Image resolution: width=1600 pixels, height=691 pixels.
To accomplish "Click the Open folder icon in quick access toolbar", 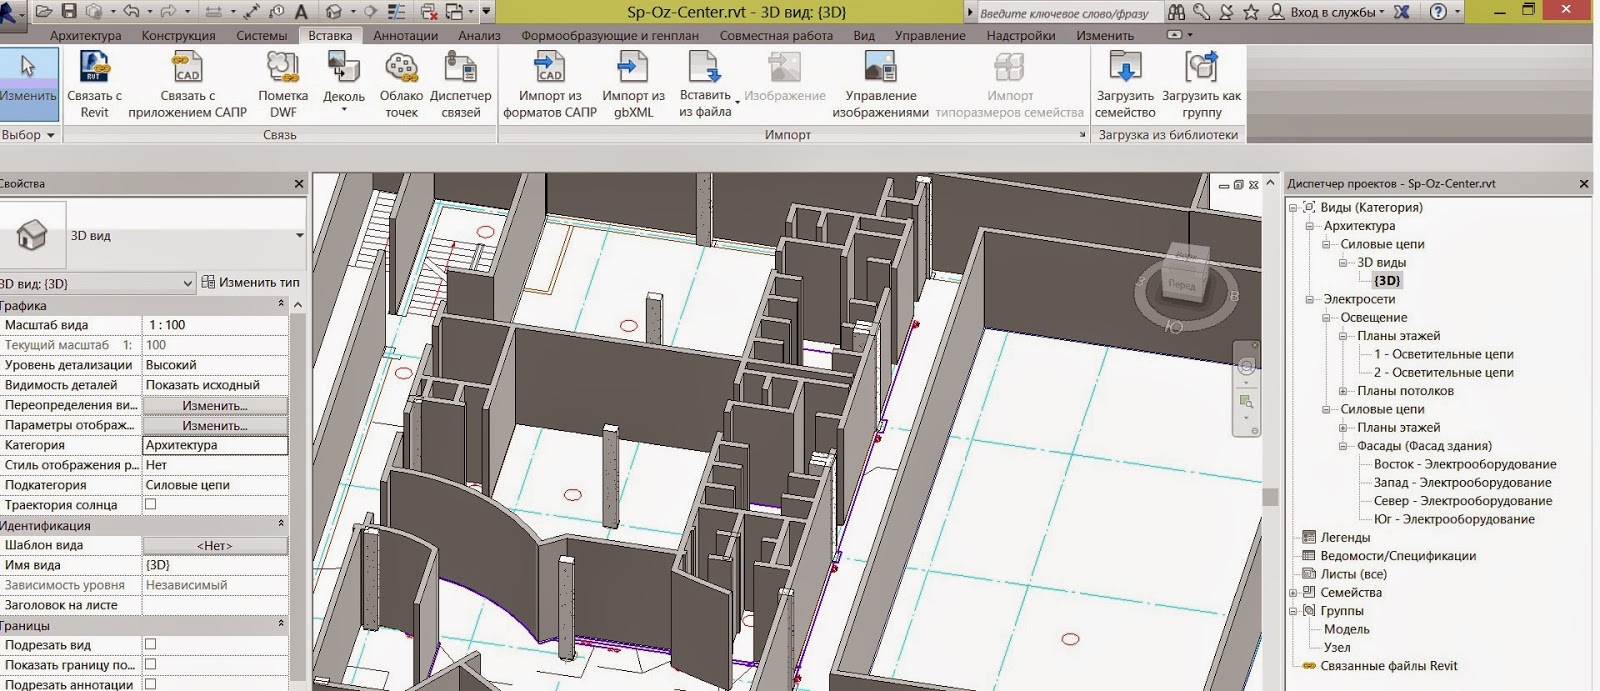I will coord(44,12).
